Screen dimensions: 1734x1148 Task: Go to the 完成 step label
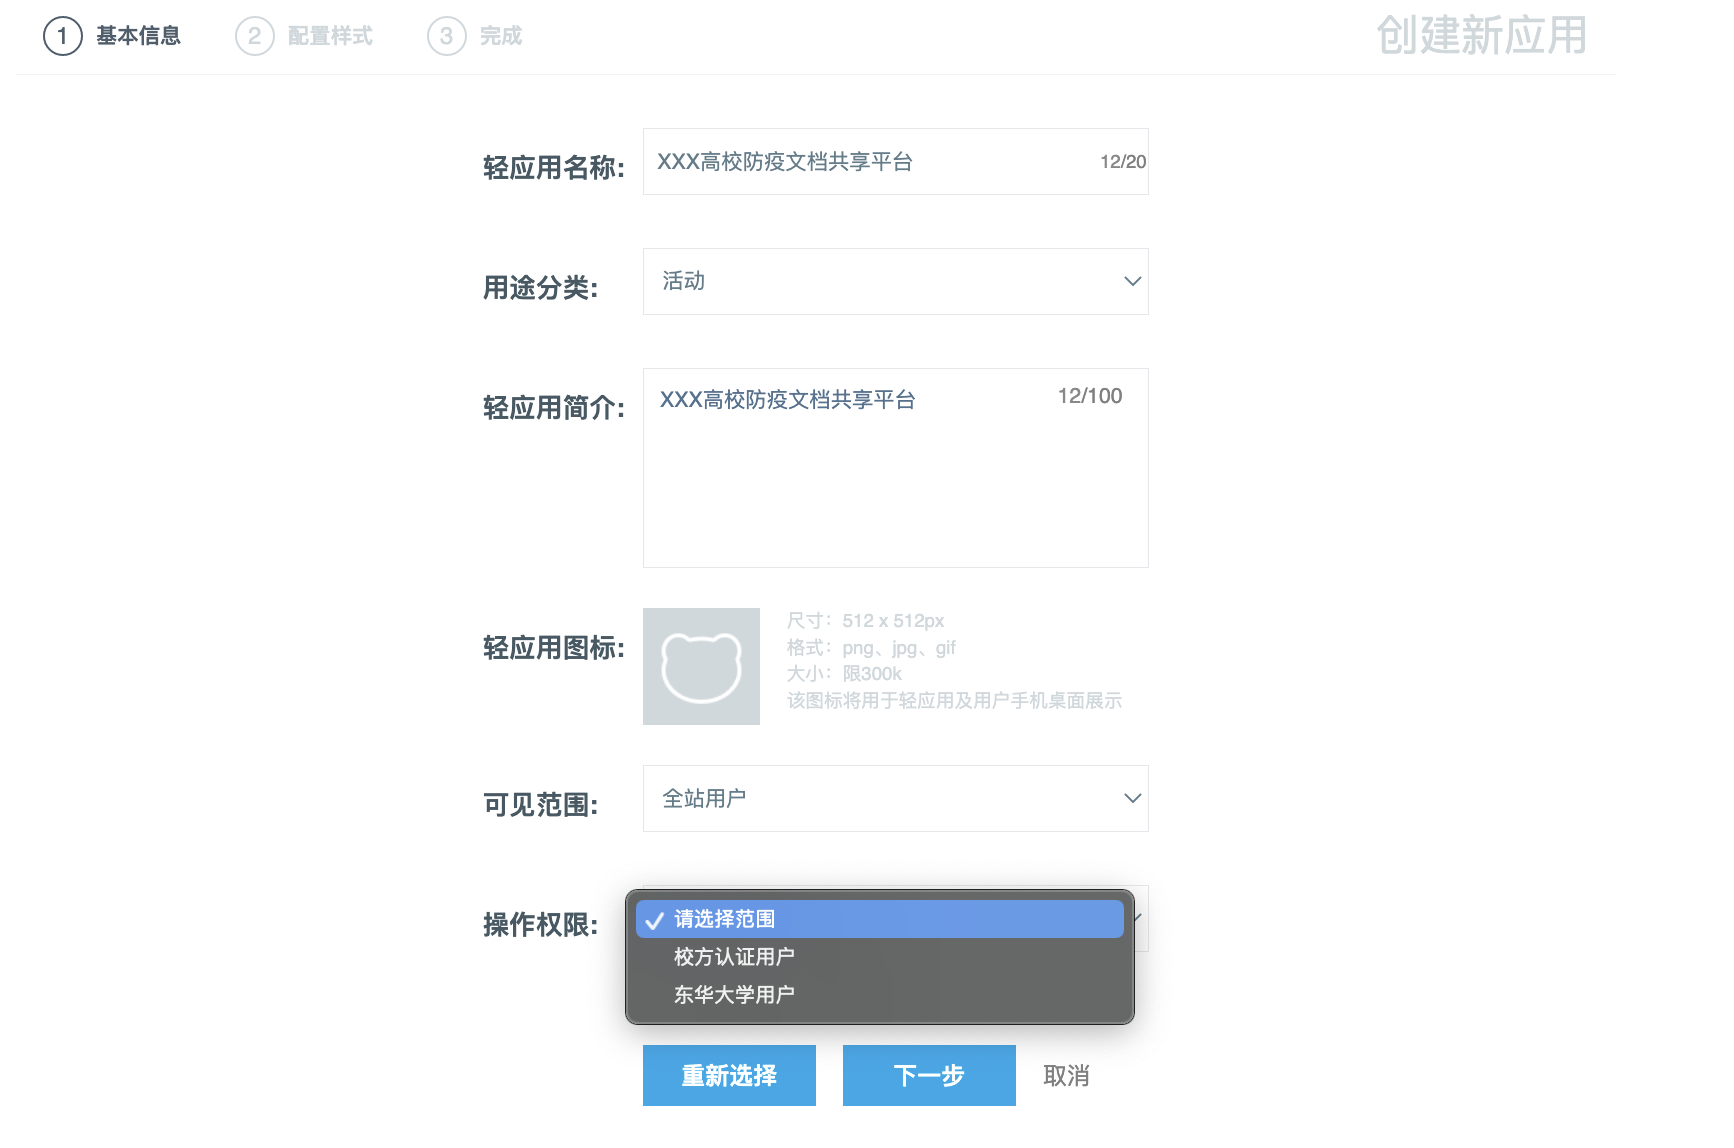[501, 36]
